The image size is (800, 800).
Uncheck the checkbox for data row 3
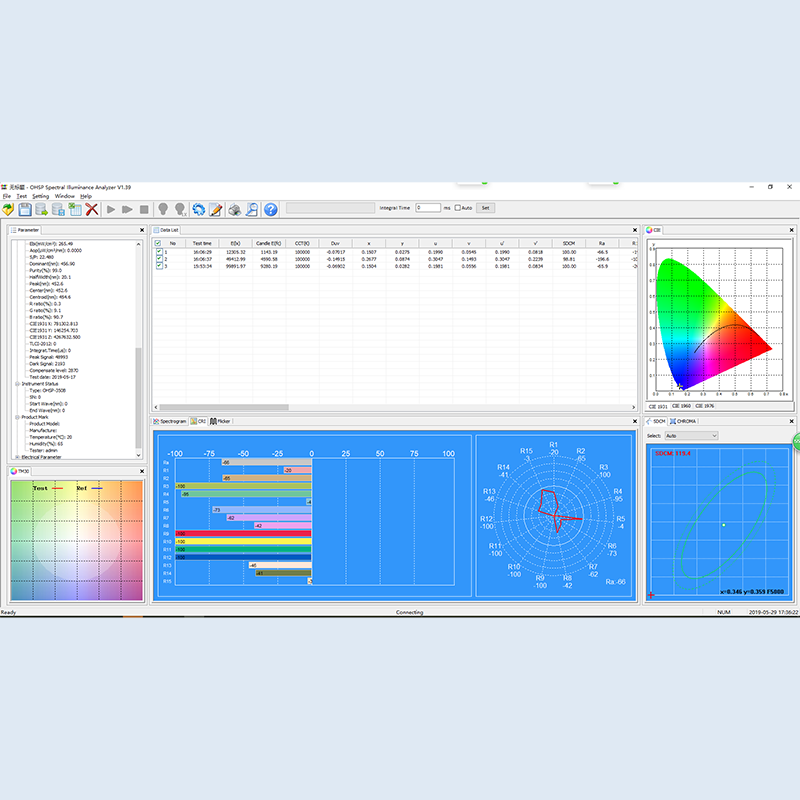pos(159,266)
